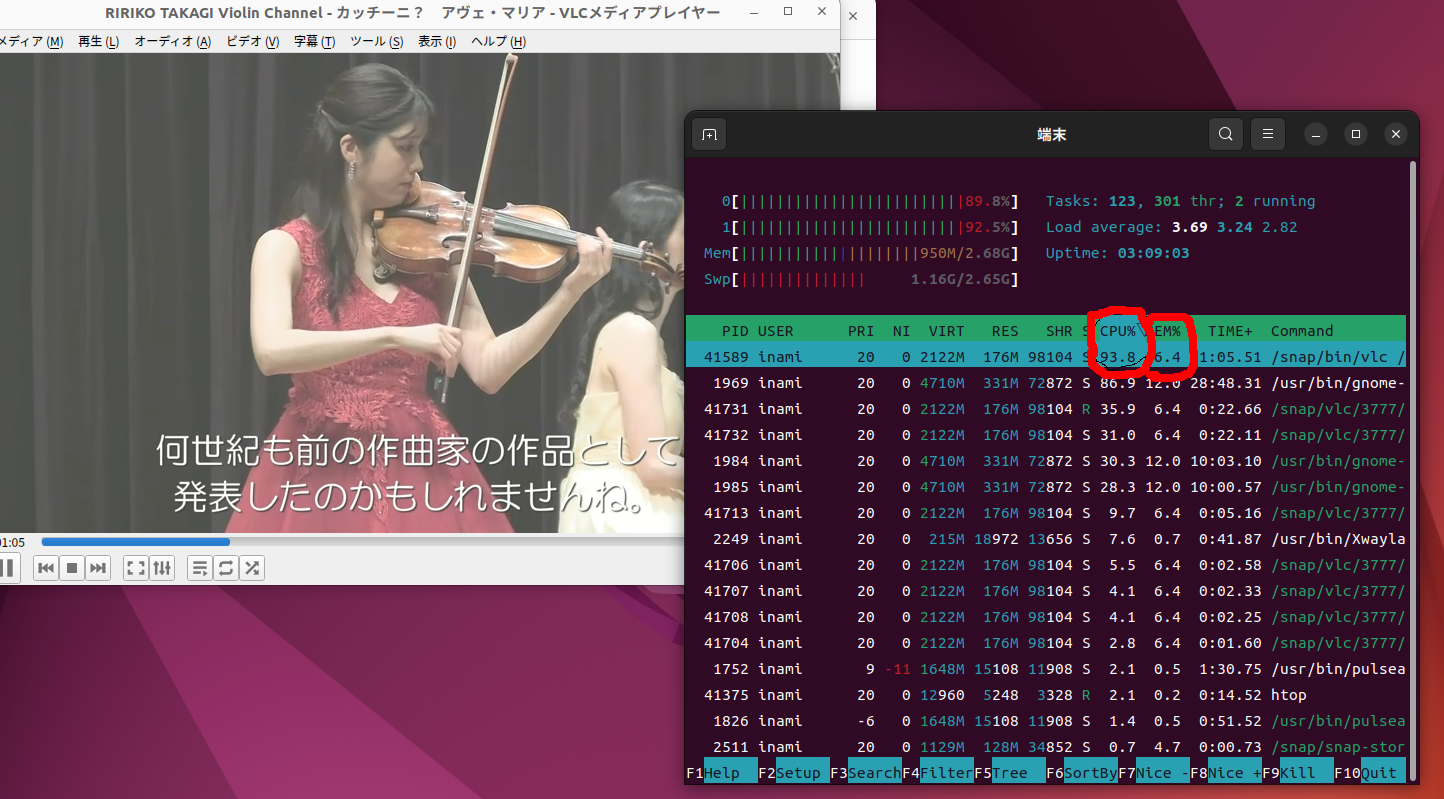Select the process row with PID 41713
The height and width of the screenshot is (799, 1444).
pos(1046,513)
